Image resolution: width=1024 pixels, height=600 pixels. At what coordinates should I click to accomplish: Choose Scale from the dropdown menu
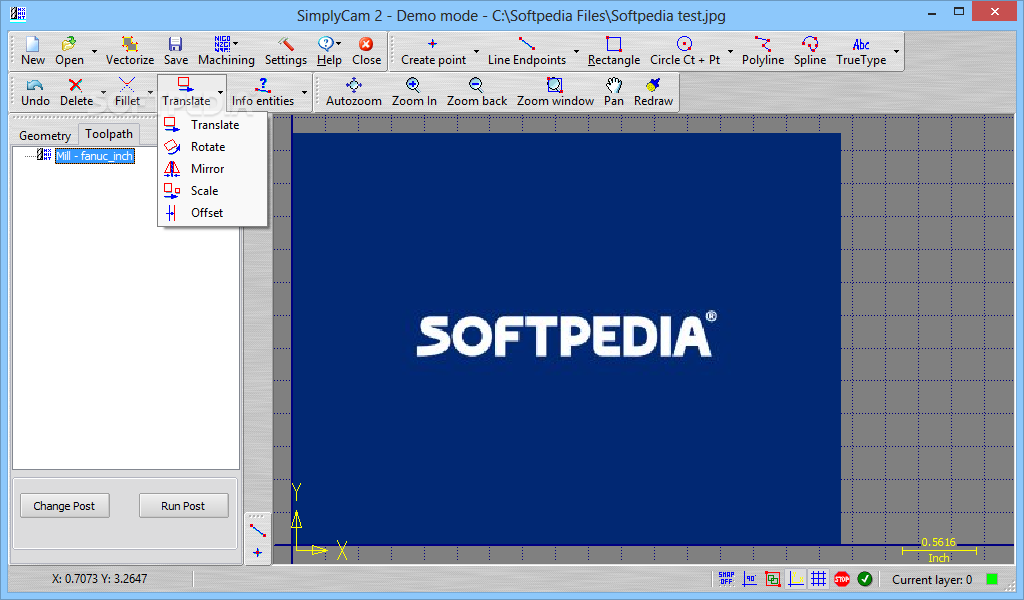click(x=212, y=191)
